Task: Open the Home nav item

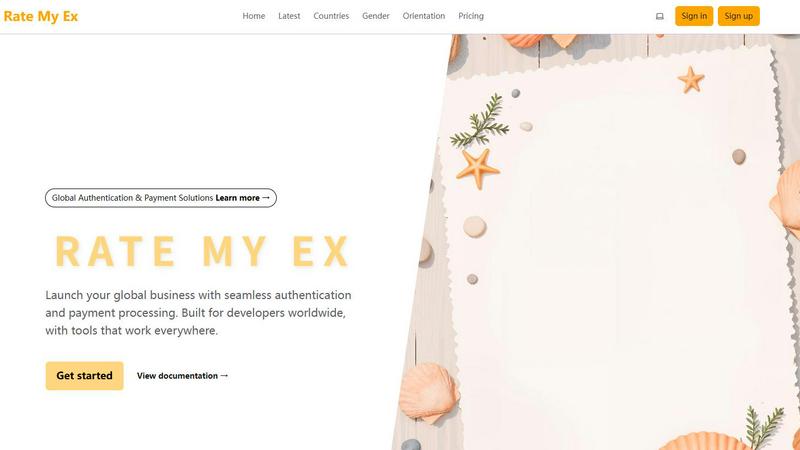Action: click(254, 16)
